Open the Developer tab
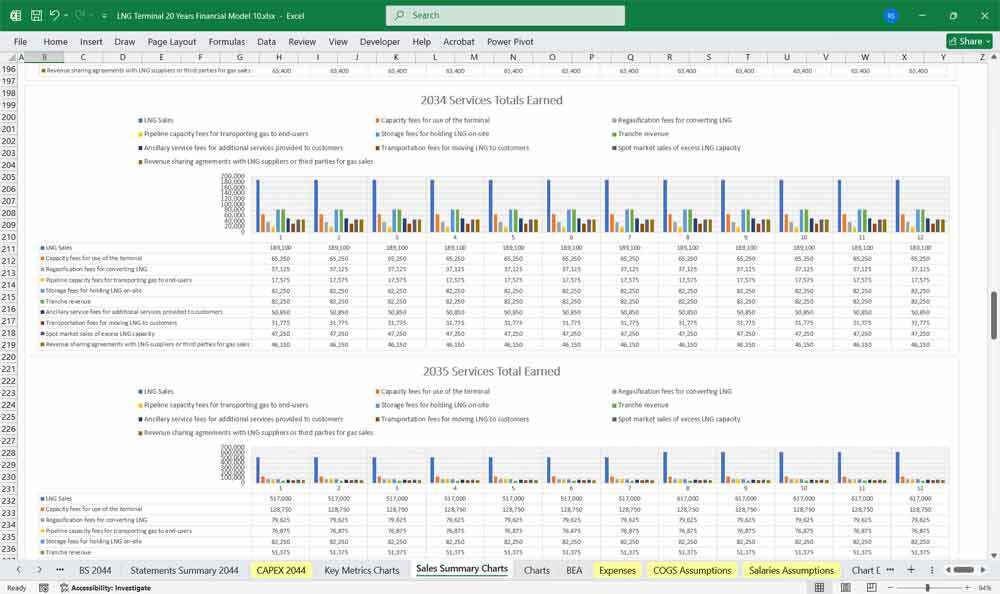 [x=379, y=41]
